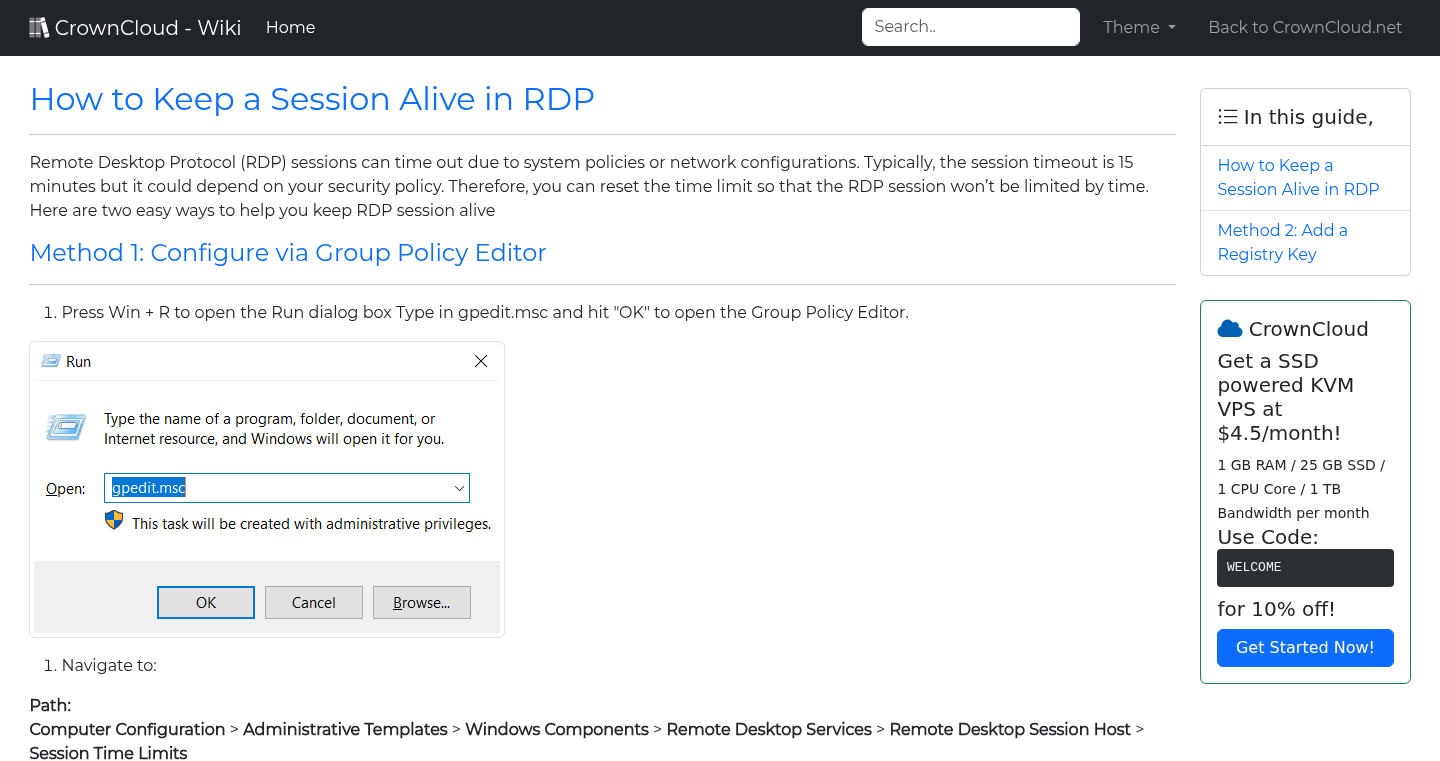1440x761 pixels.
Task: Click the Browse... button
Action: click(x=421, y=602)
